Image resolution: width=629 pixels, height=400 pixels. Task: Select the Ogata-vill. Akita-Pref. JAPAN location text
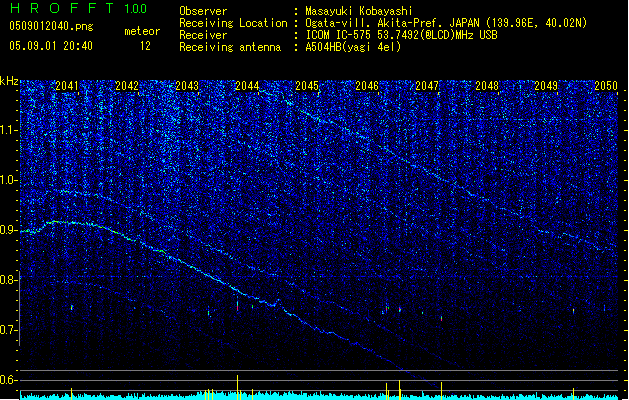446,23
